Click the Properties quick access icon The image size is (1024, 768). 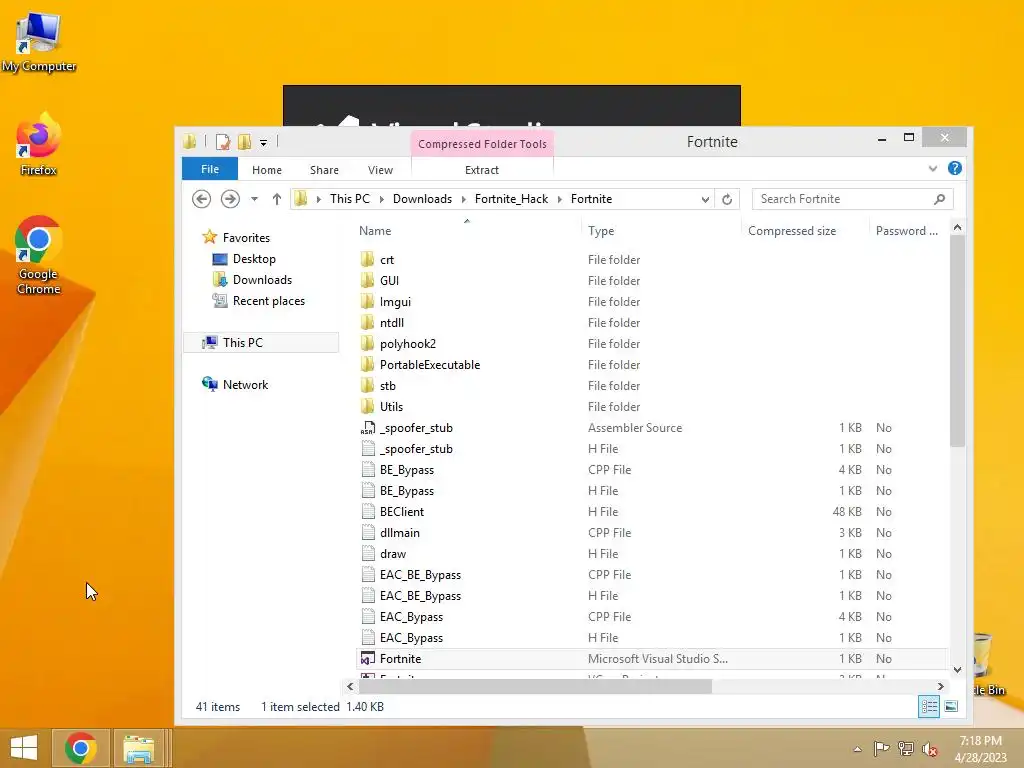(x=223, y=142)
